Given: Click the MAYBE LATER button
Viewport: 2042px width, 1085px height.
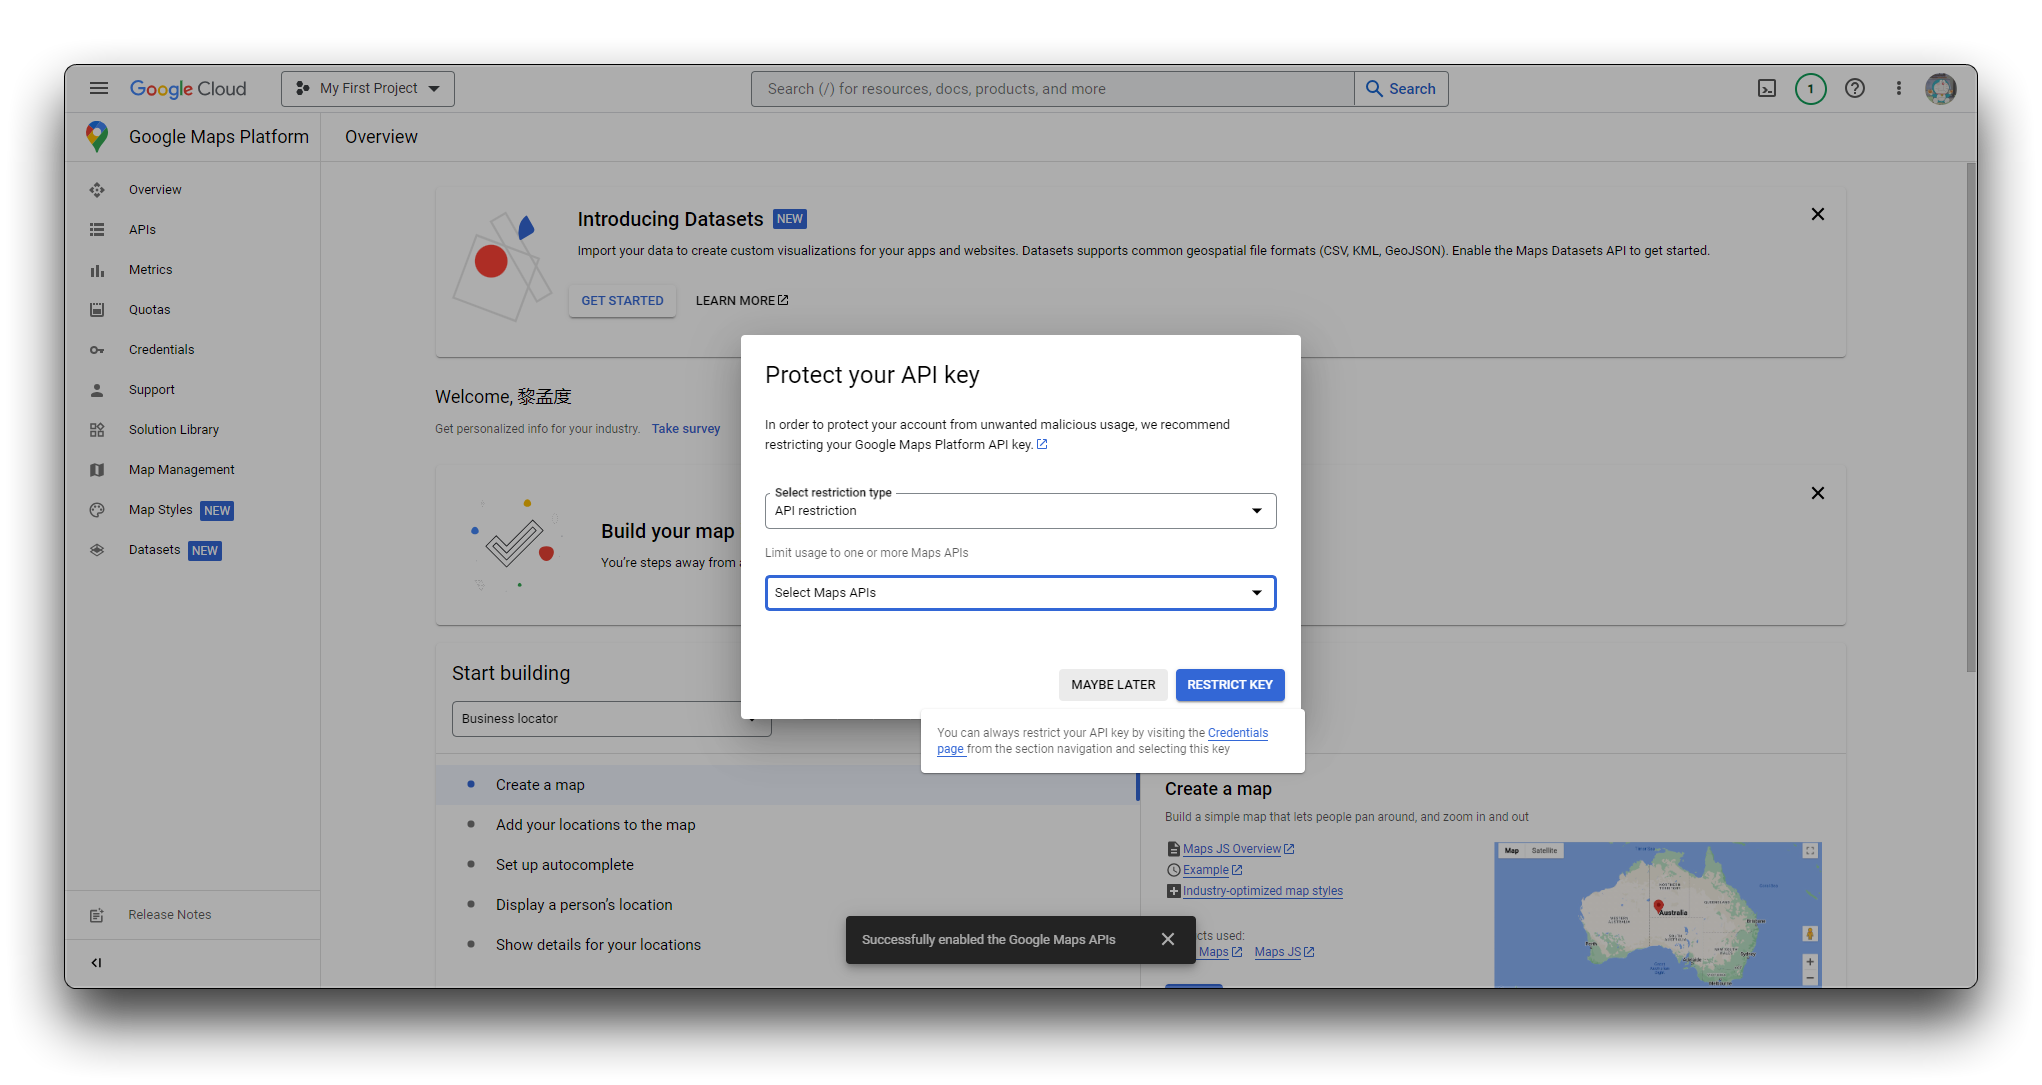Looking at the screenshot, I should point(1113,685).
